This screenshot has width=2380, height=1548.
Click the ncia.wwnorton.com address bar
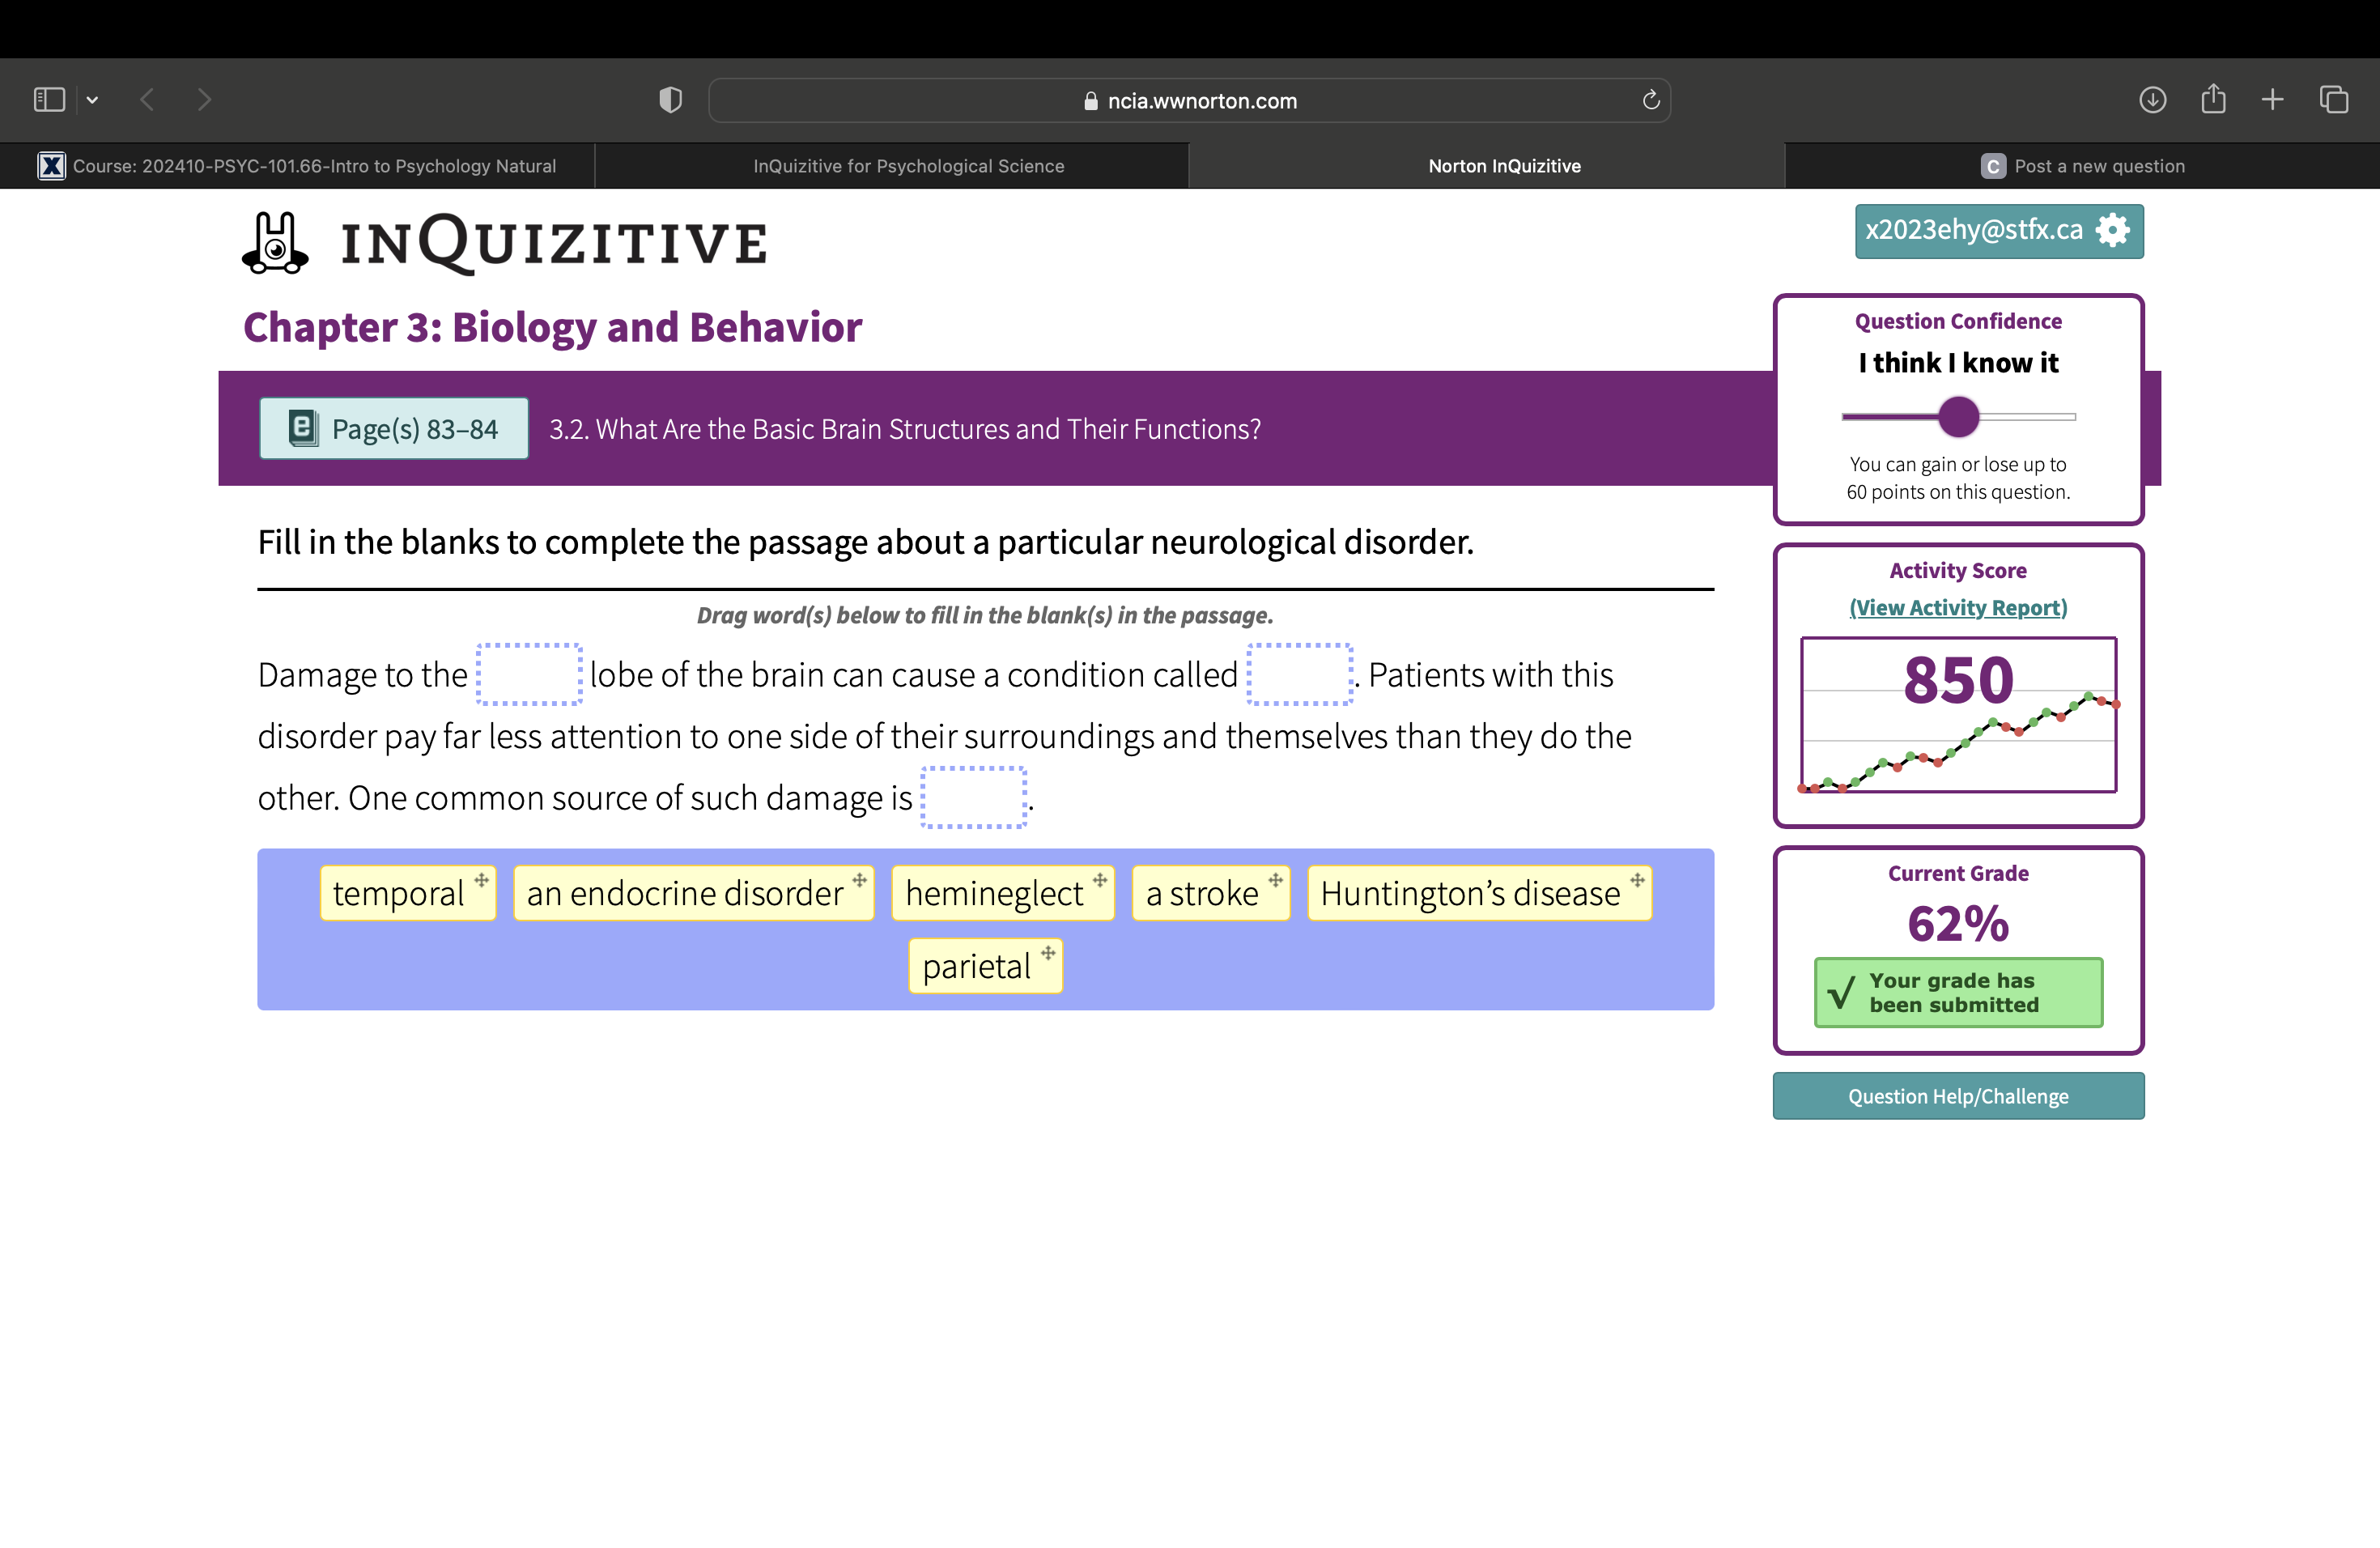[x=1189, y=100]
